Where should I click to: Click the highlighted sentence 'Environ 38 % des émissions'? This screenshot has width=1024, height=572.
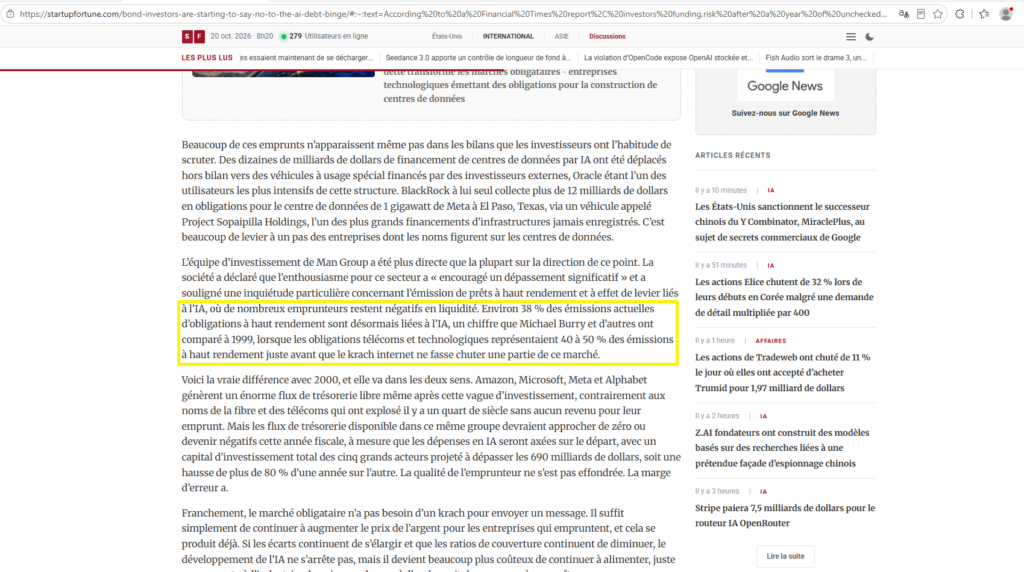[x=428, y=332]
